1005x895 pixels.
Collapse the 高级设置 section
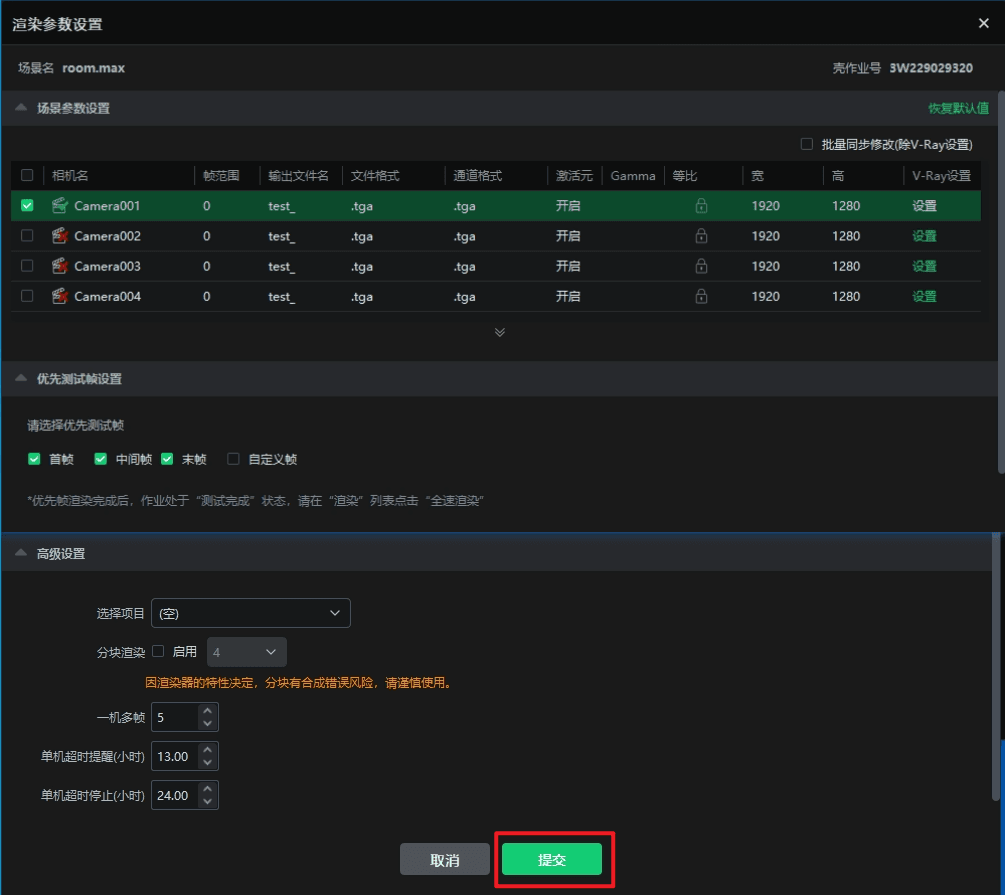click(21, 553)
